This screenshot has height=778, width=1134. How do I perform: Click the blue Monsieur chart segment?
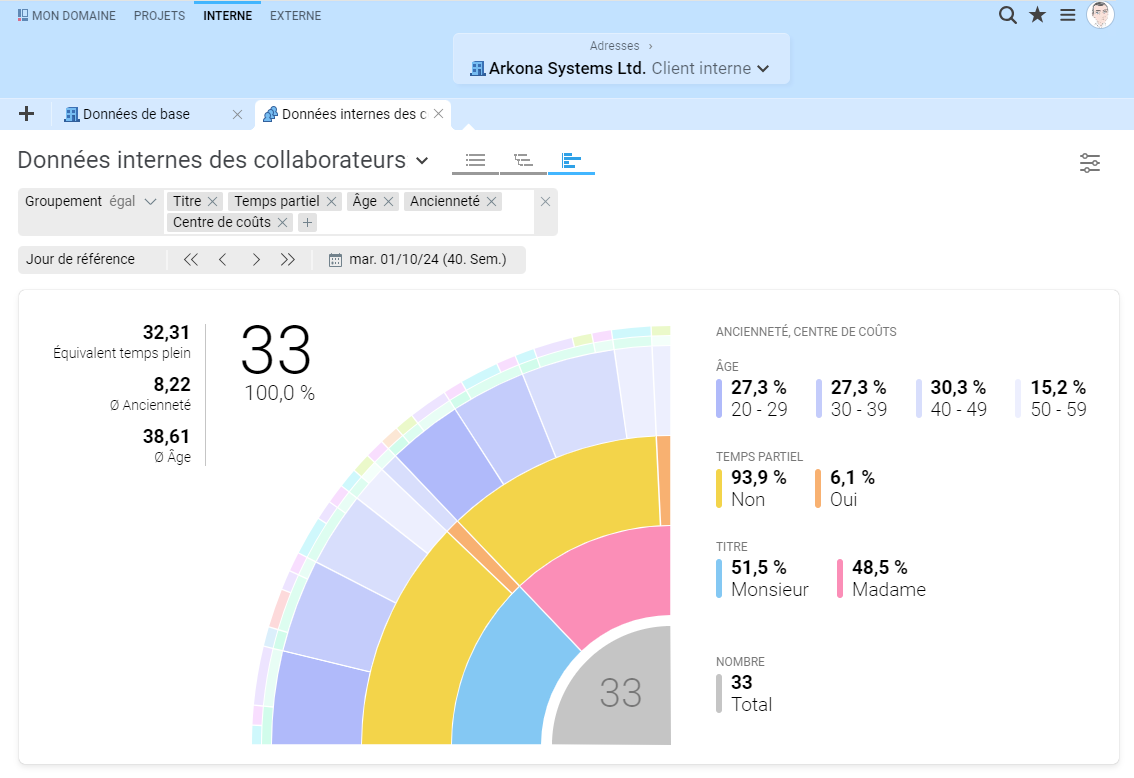pyautogui.click(x=510, y=676)
